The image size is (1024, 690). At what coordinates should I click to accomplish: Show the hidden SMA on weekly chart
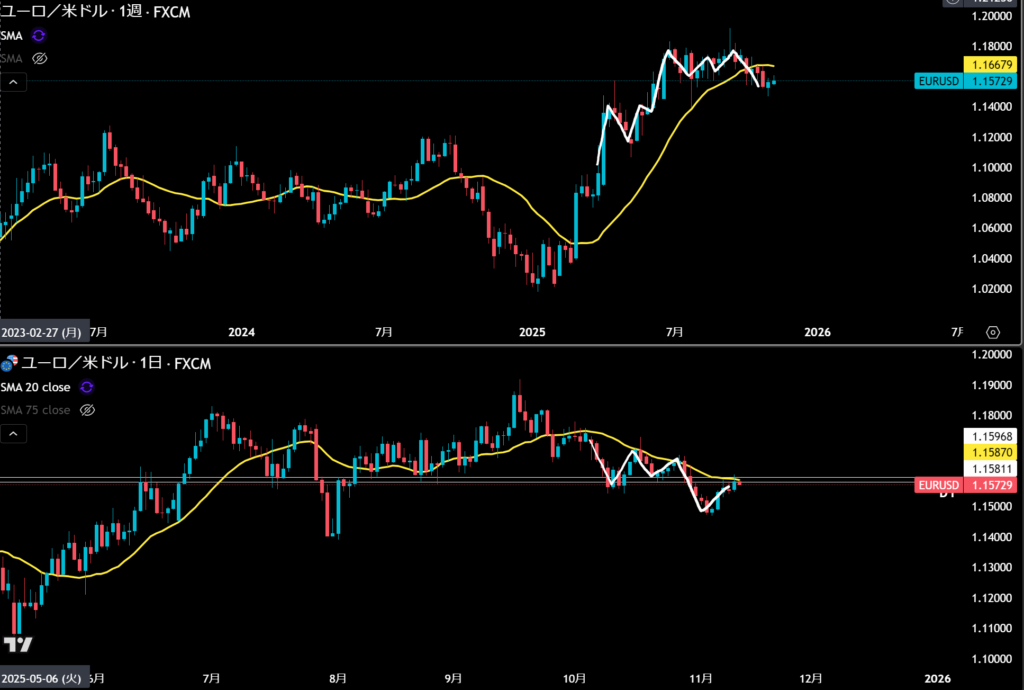(x=40, y=58)
